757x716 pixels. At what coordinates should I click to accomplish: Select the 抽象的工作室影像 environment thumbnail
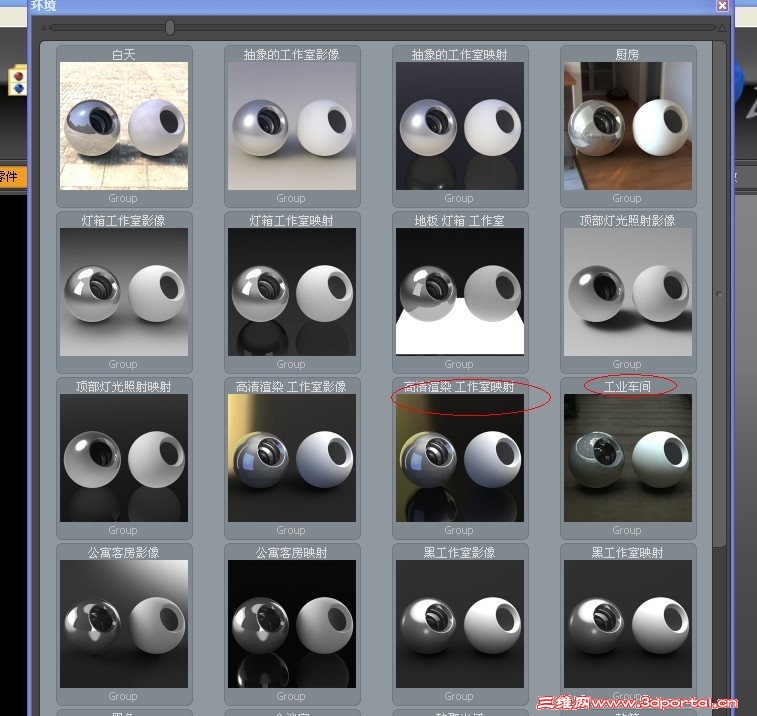click(x=292, y=126)
